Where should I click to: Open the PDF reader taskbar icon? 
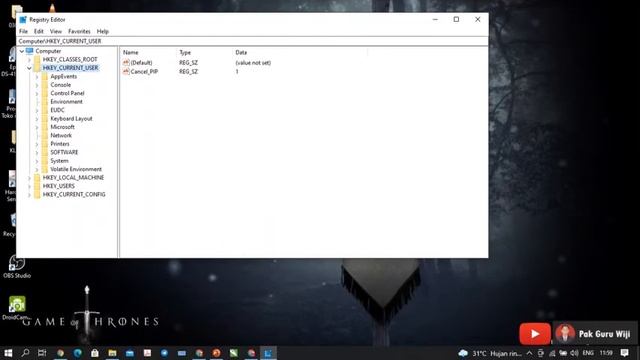pos(147,353)
